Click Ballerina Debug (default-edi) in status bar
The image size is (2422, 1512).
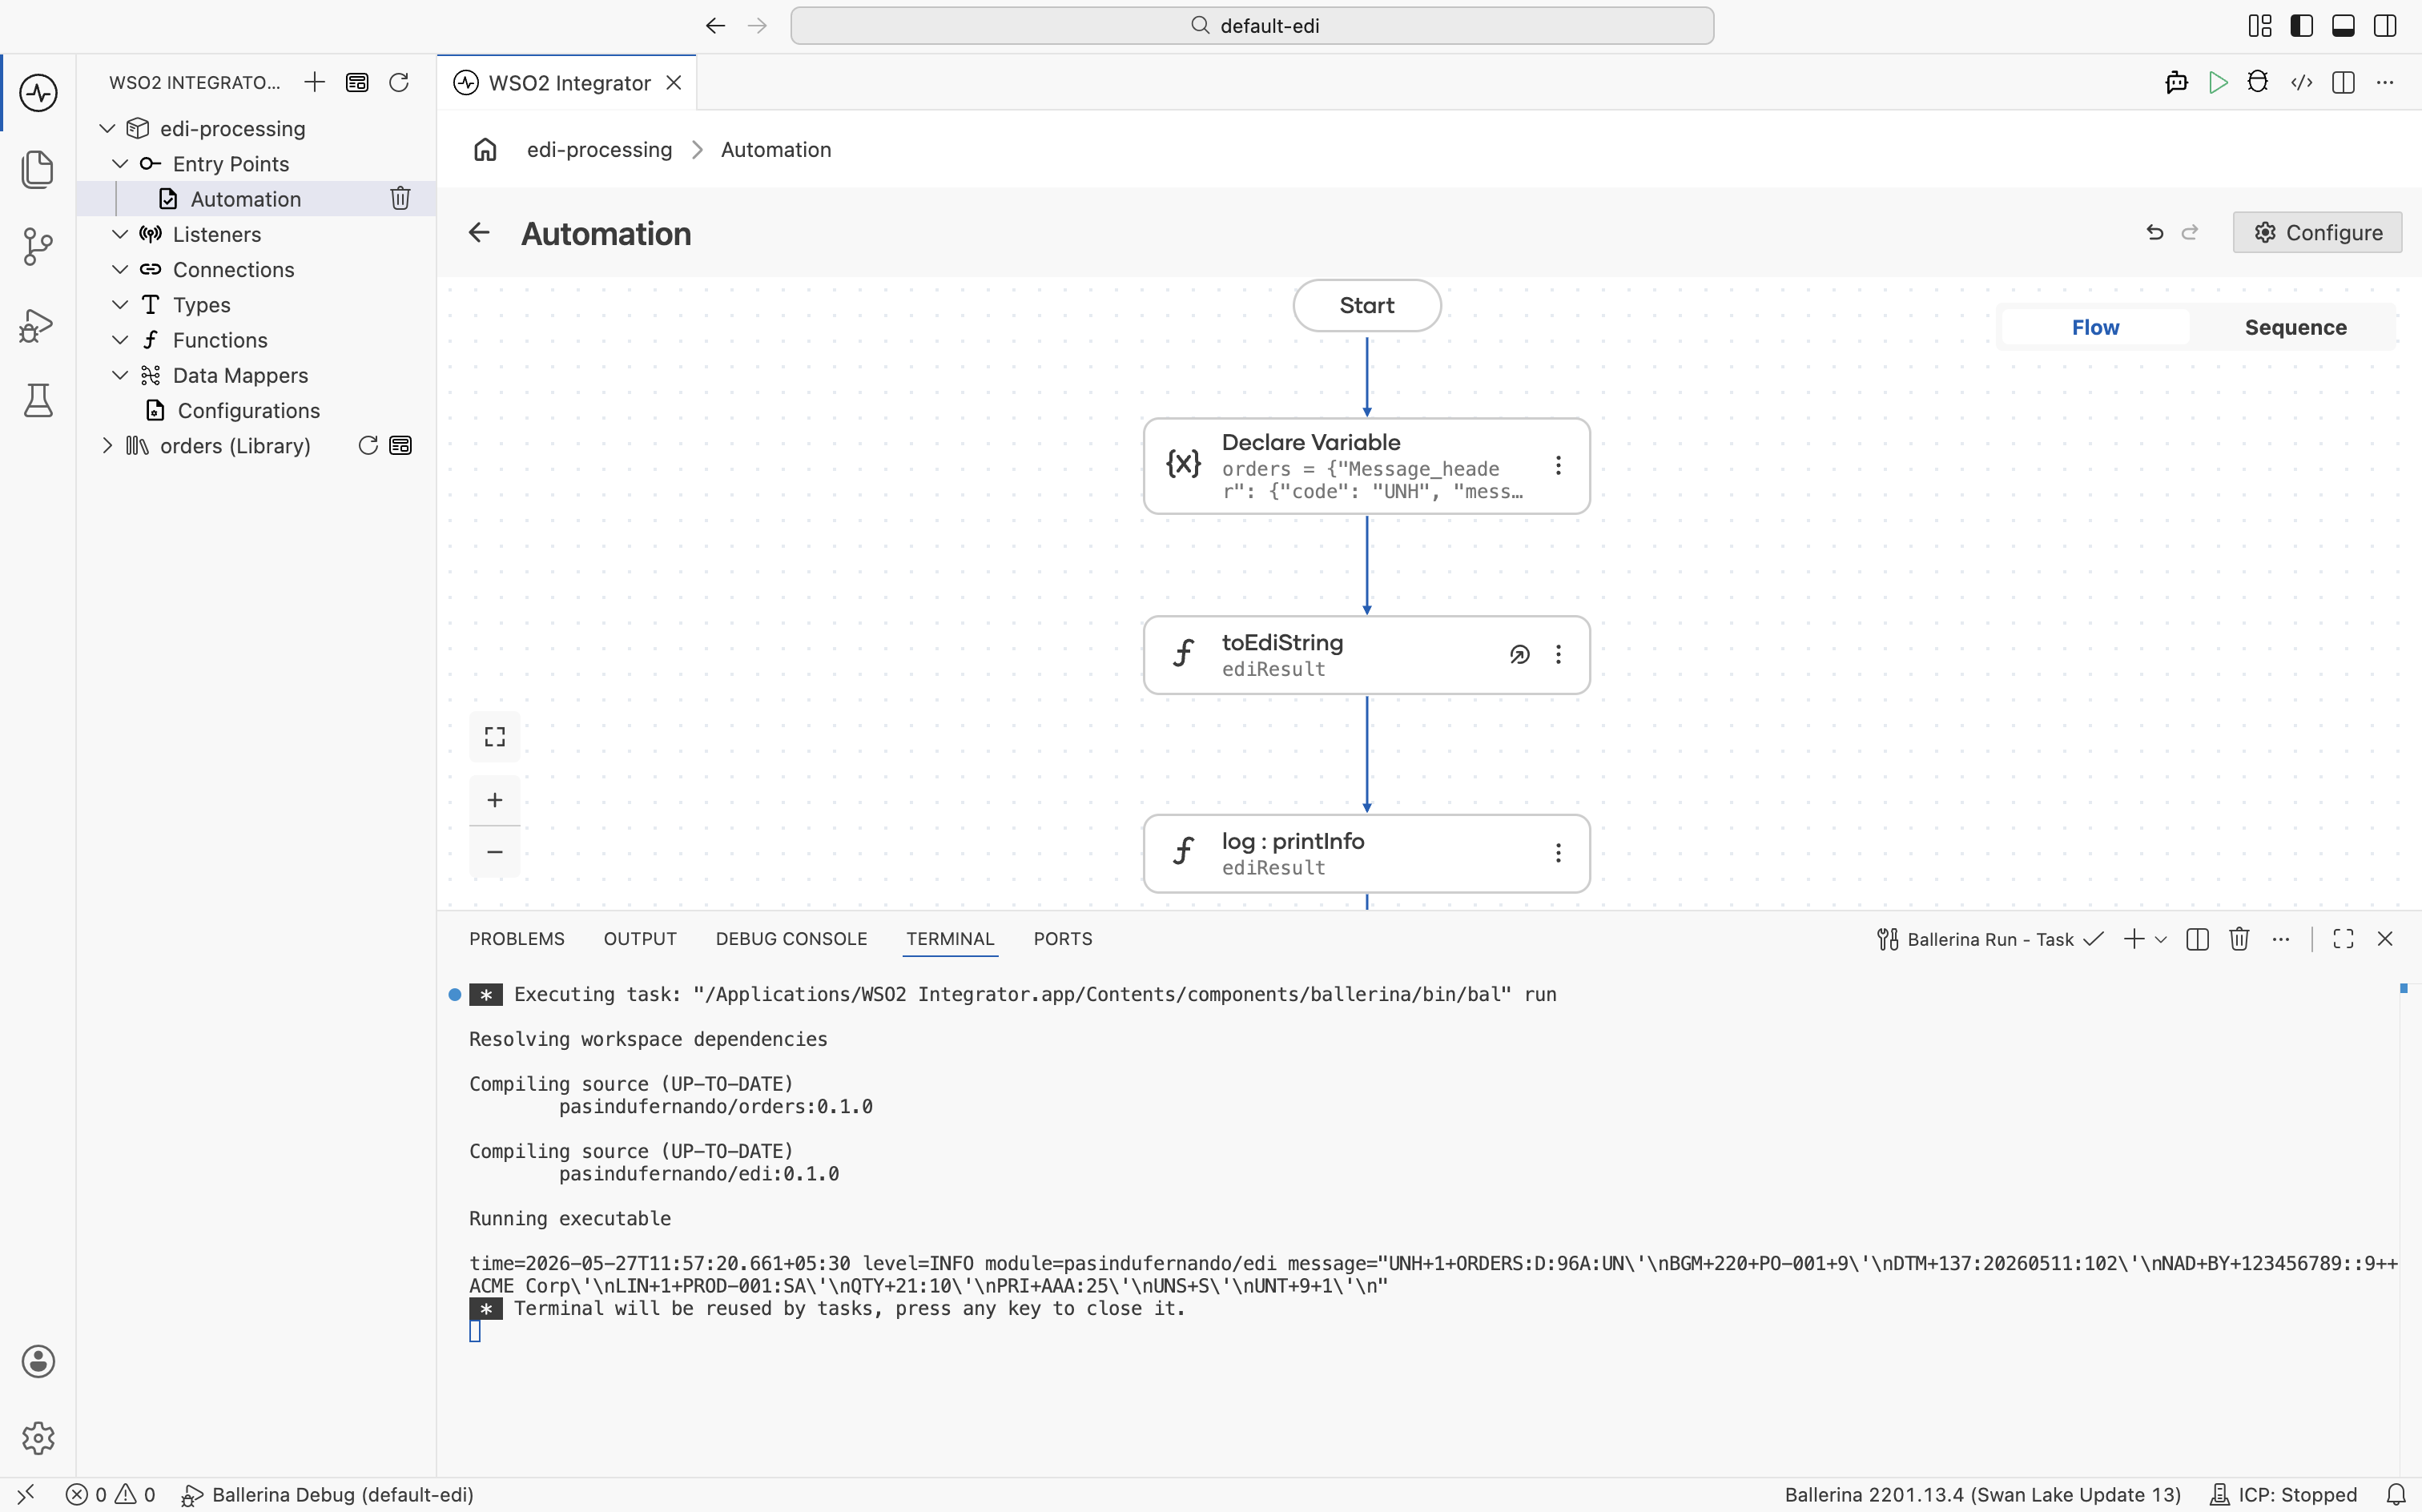click(327, 1494)
